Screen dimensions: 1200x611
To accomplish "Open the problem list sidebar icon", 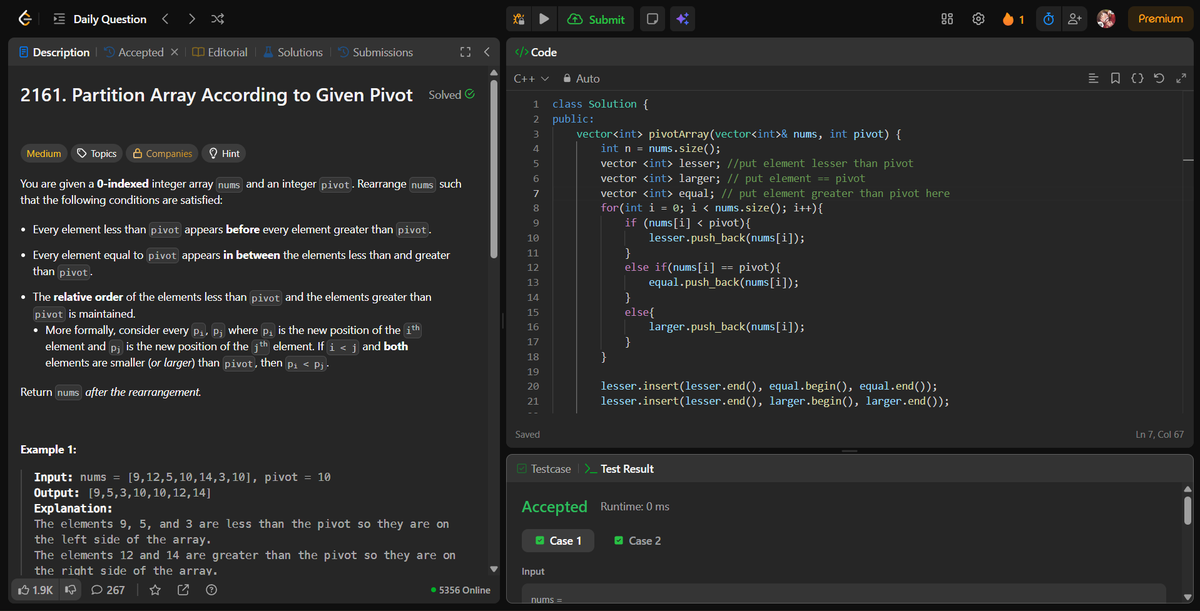I will tap(59, 19).
